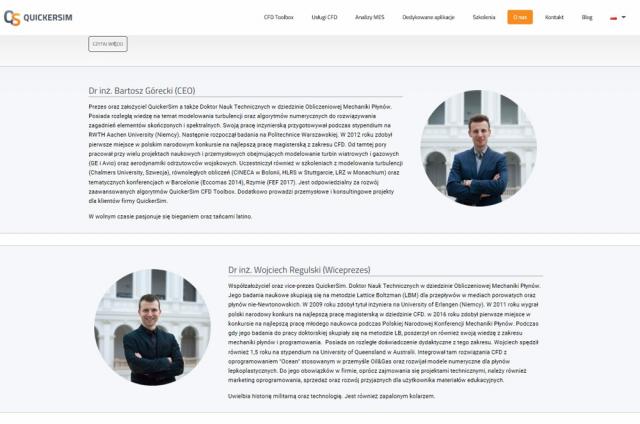This screenshot has width=640, height=424.
Task: Click the Polish flag language icon
Action: coord(613,18)
